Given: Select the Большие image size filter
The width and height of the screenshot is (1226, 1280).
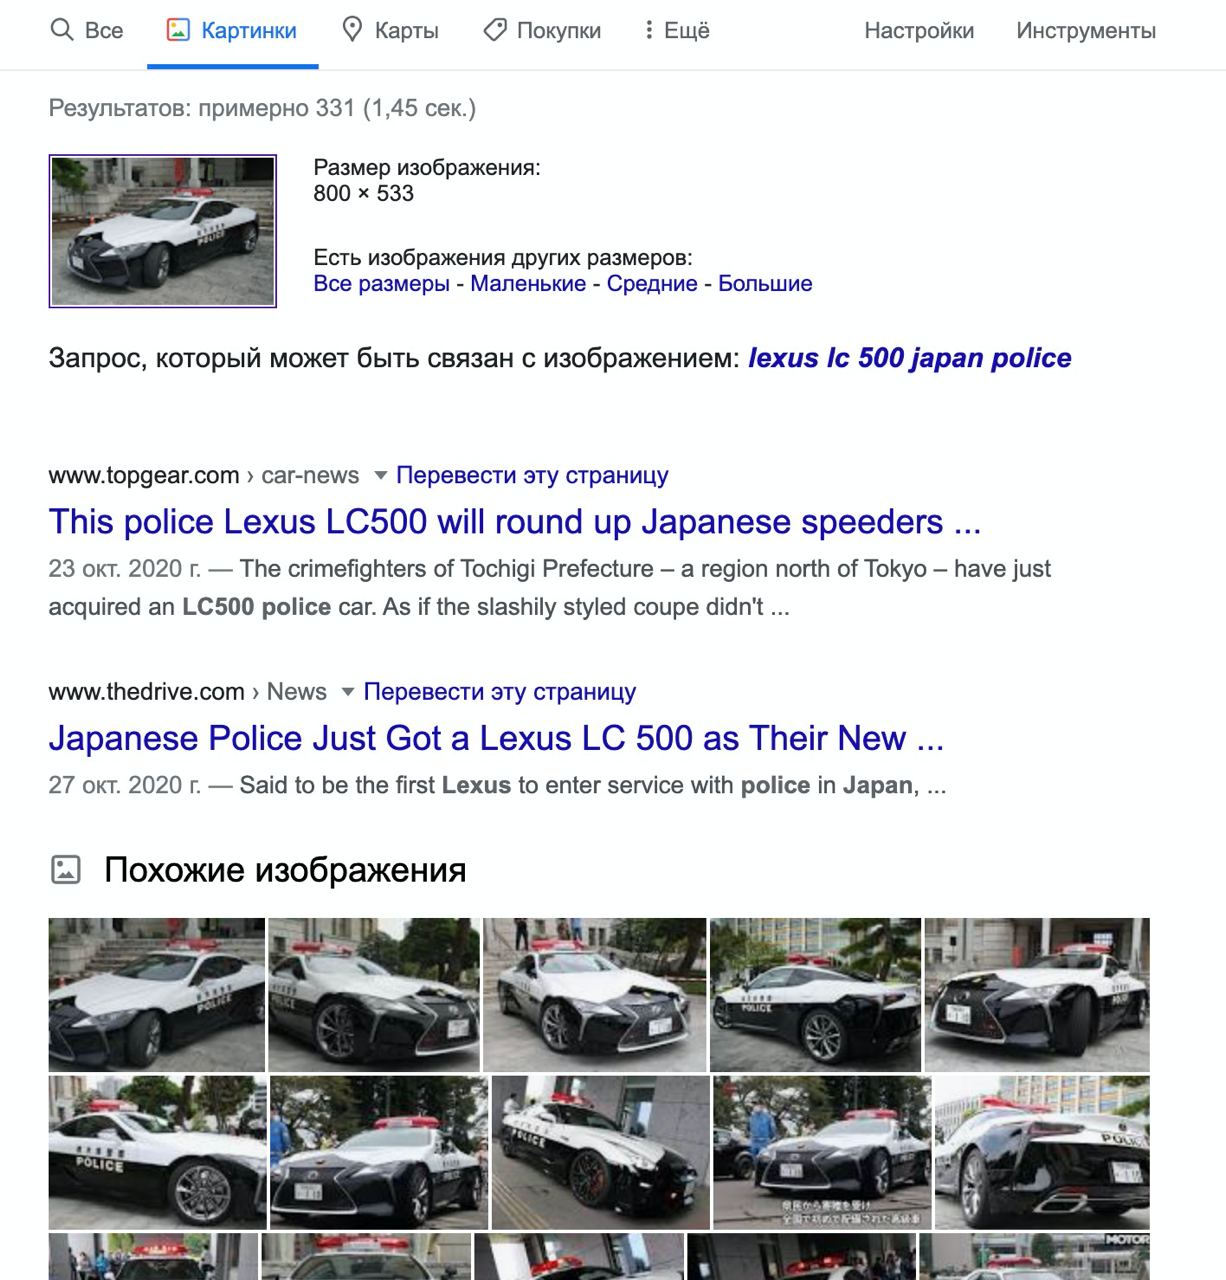Looking at the screenshot, I should coord(765,283).
